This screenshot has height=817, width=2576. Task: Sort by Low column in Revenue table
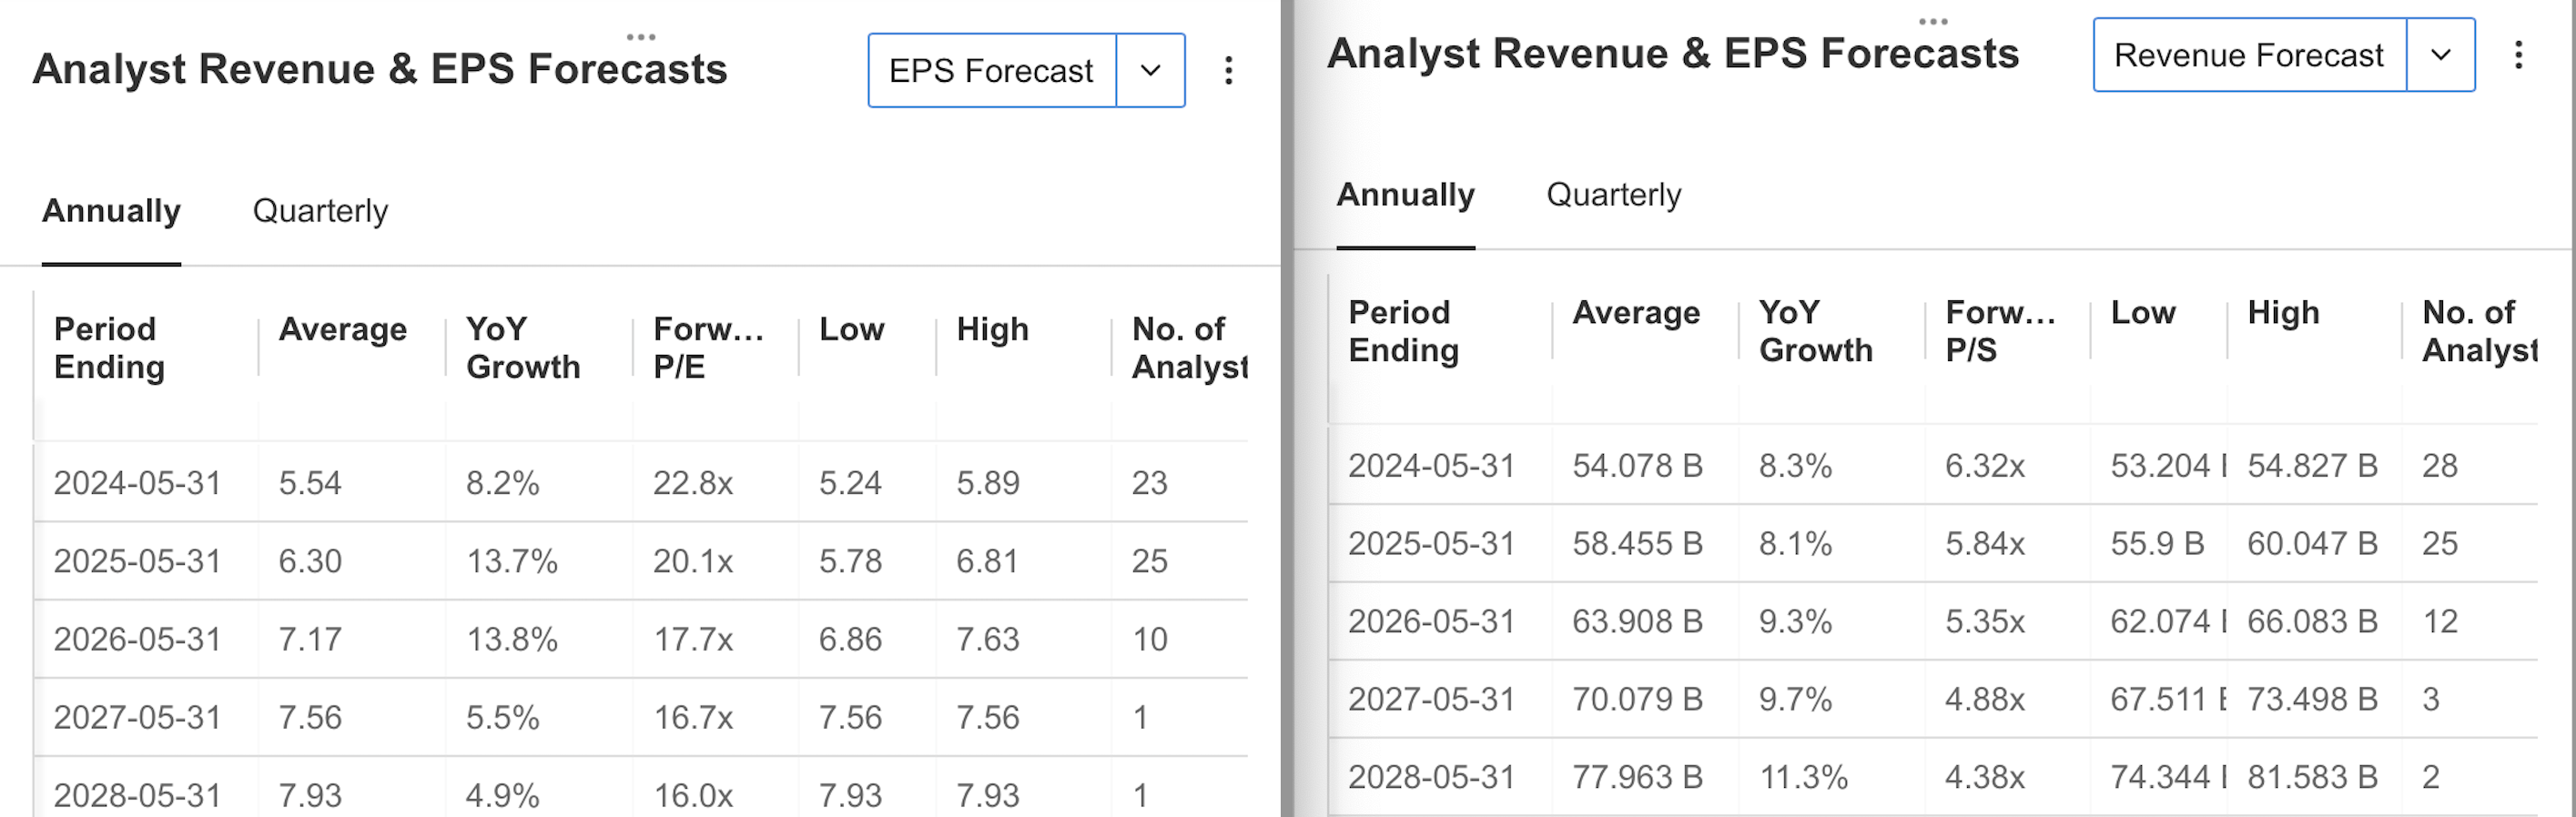[2143, 312]
